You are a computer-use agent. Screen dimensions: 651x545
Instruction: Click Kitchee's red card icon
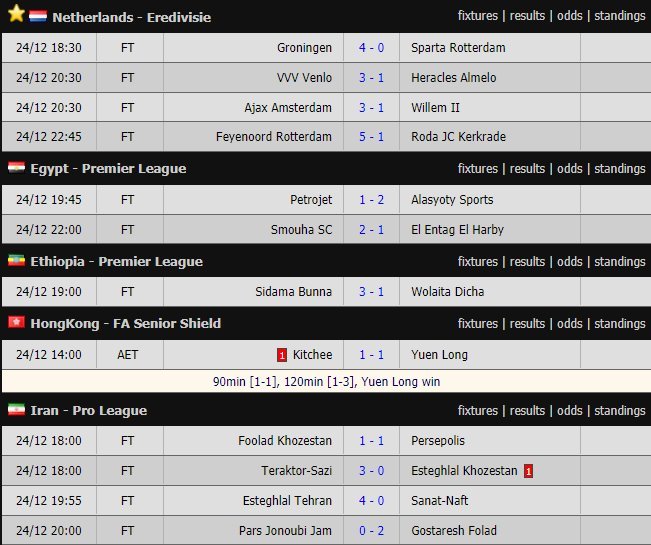tap(282, 354)
